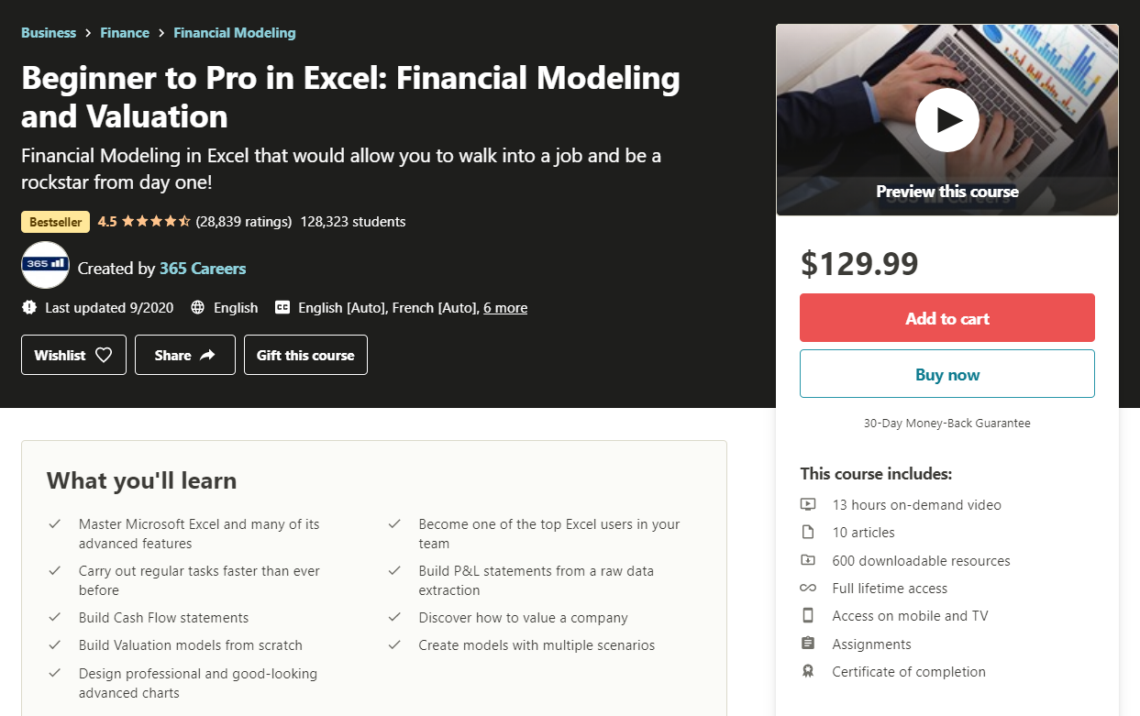This screenshot has width=1140, height=716.
Task: Select the Wishlist heart icon
Action: [106, 354]
